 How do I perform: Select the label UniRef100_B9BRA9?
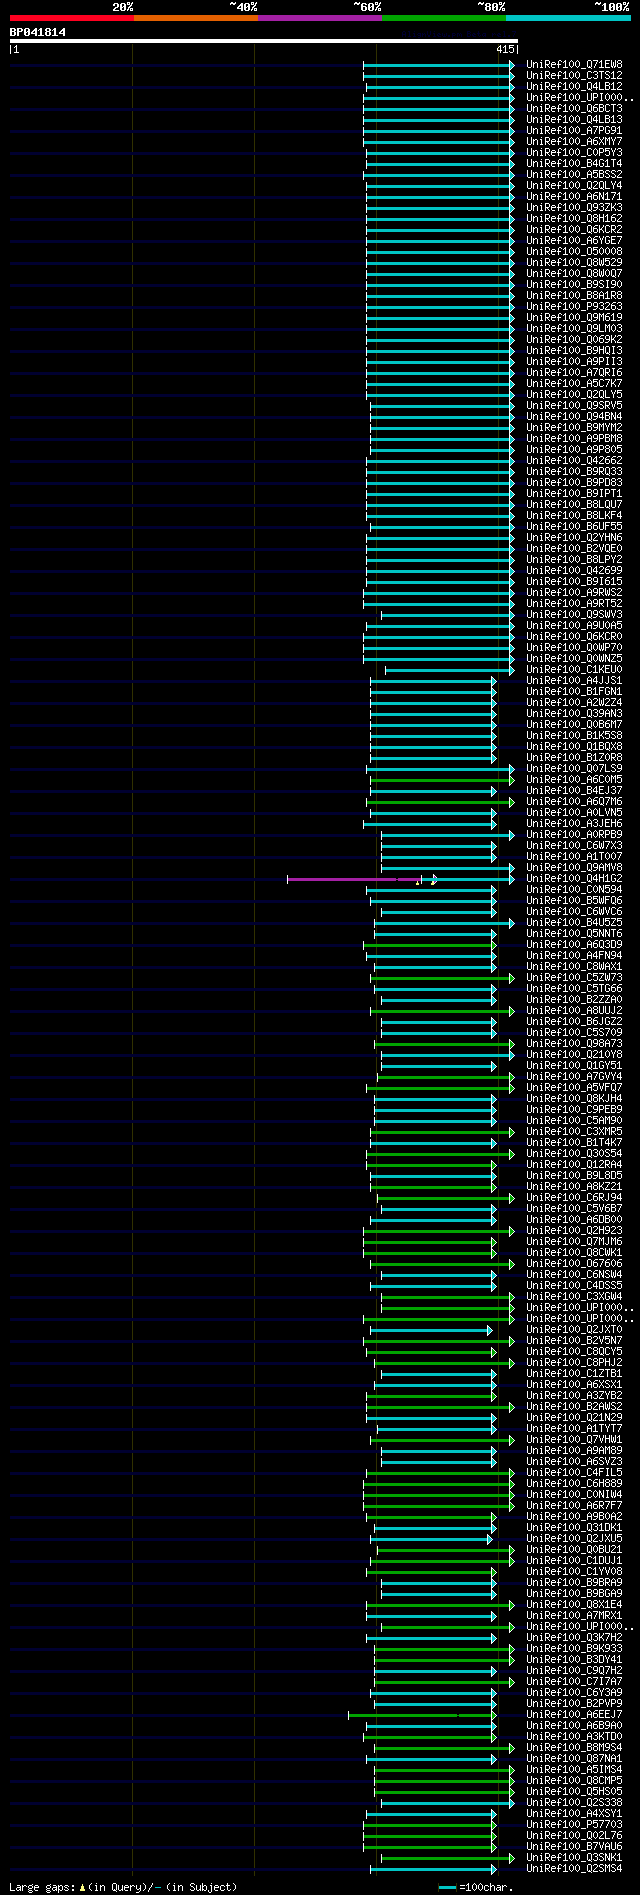tap(574, 1582)
